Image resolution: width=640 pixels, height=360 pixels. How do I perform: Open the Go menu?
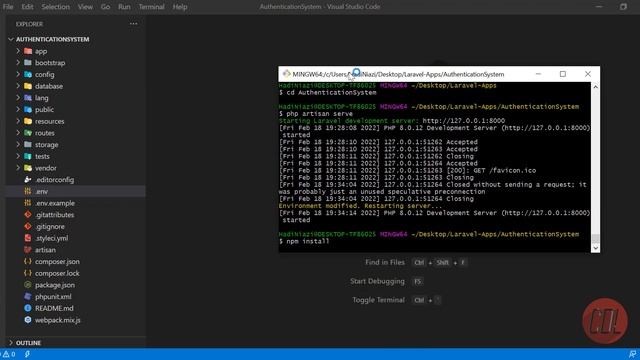105,7
